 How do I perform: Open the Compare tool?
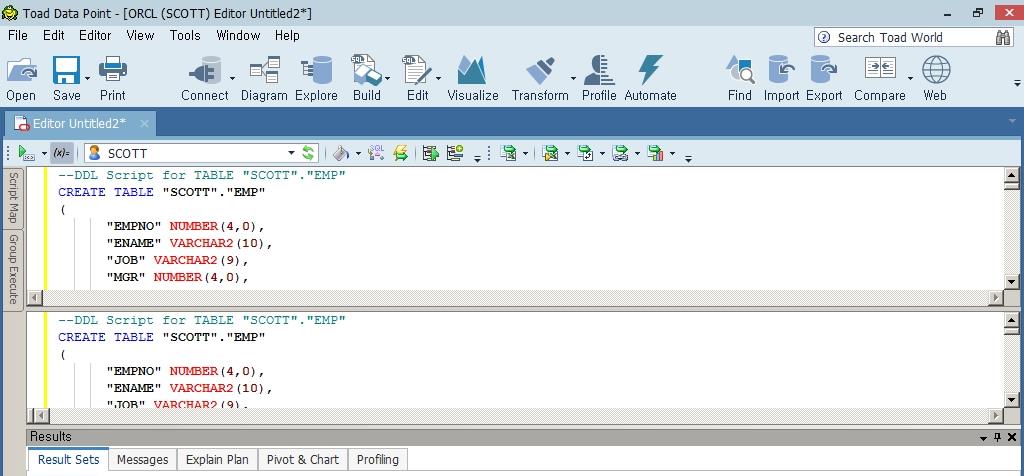pos(879,78)
